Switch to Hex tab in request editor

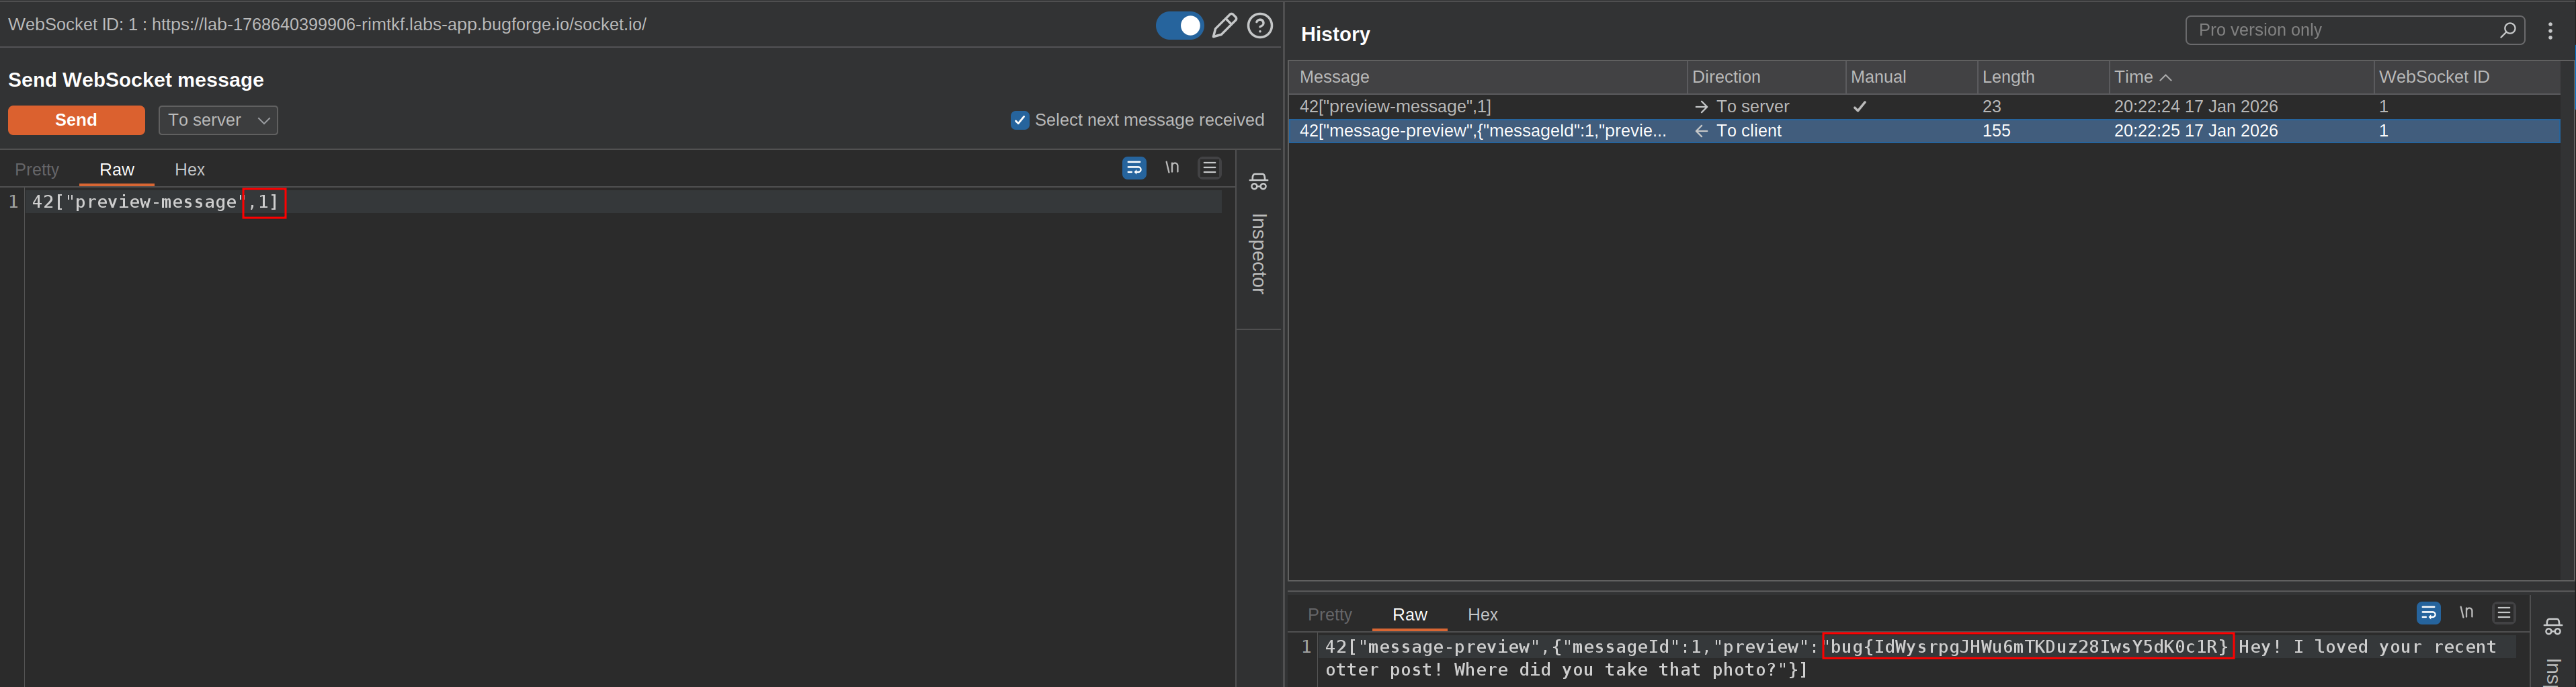(189, 170)
